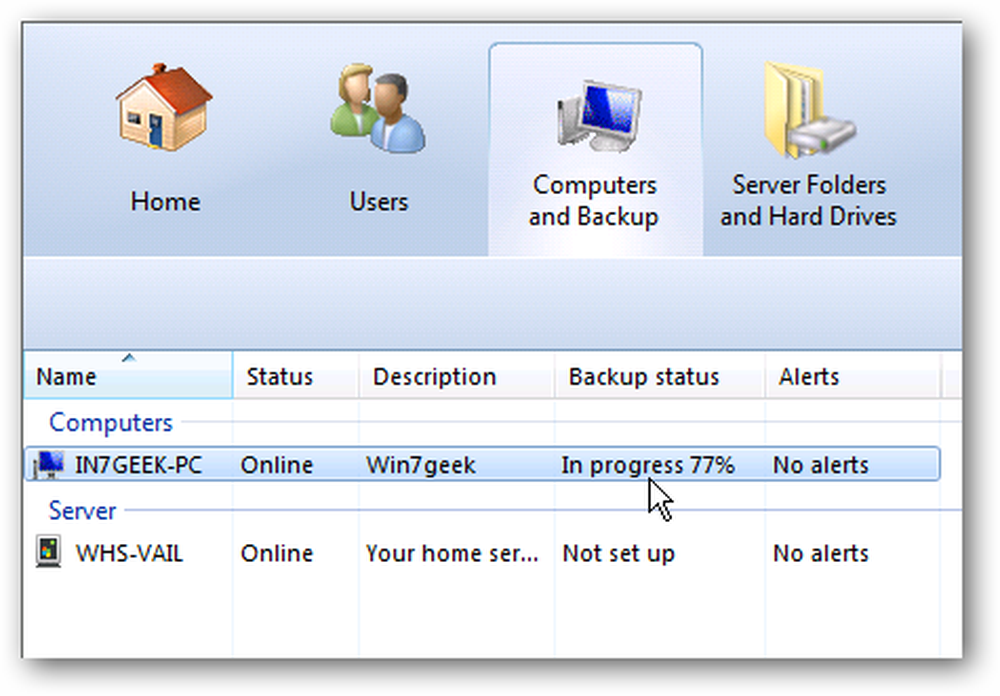Select the IN7GEEK-PC name

coord(138,465)
